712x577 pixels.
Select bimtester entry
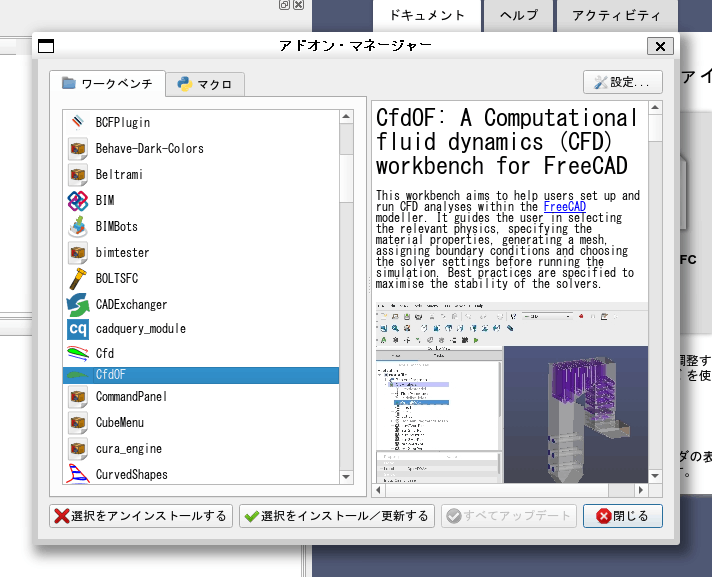pyautogui.click(x=201, y=252)
